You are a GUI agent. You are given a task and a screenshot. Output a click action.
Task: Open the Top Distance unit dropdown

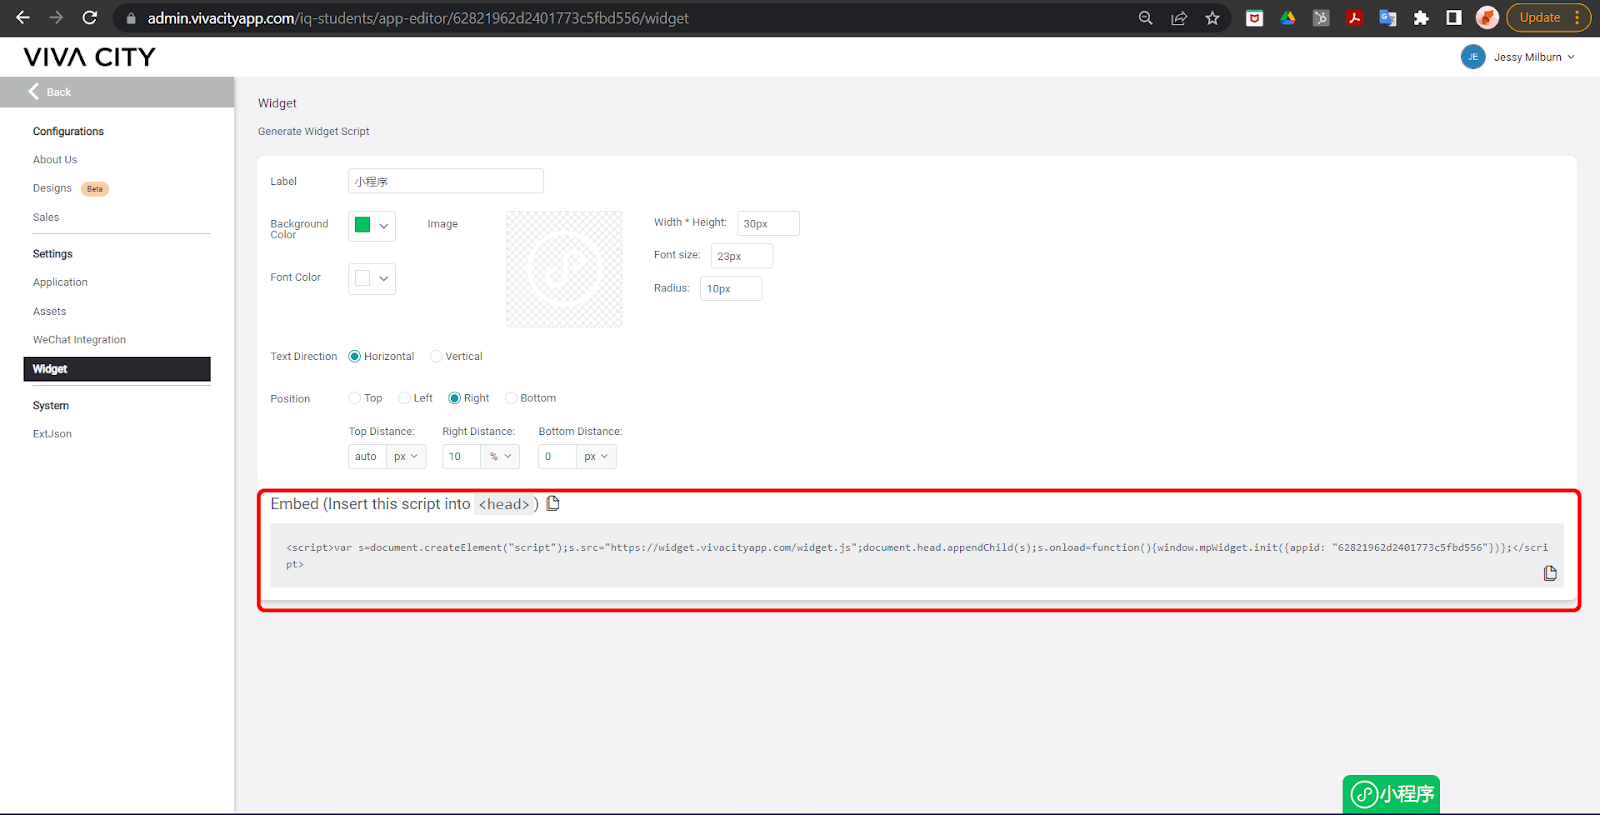(406, 456)
